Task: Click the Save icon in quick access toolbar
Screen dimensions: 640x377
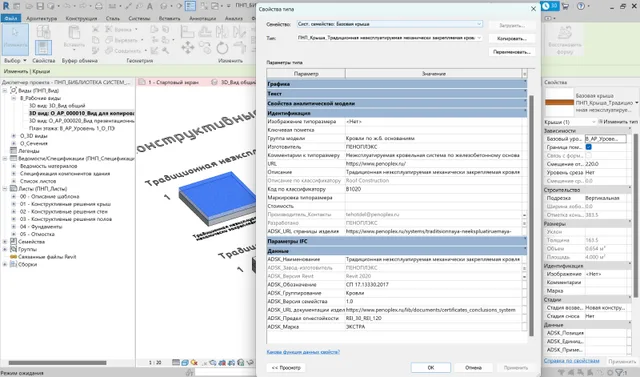Action: point(40,6)
